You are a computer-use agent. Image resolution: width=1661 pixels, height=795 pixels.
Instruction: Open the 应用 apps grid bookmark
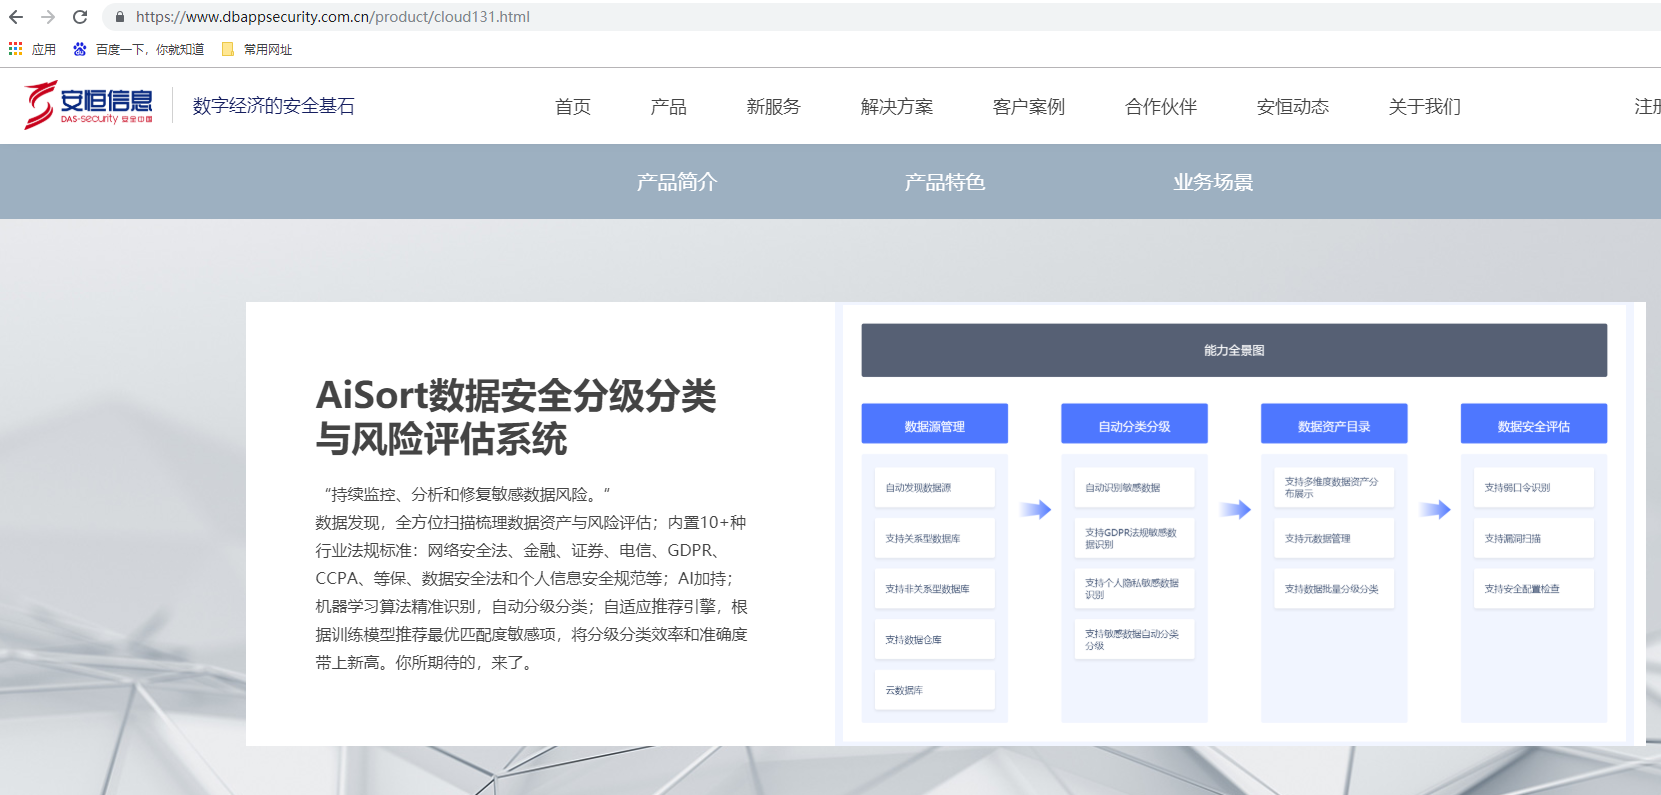(x=32, y=49)
